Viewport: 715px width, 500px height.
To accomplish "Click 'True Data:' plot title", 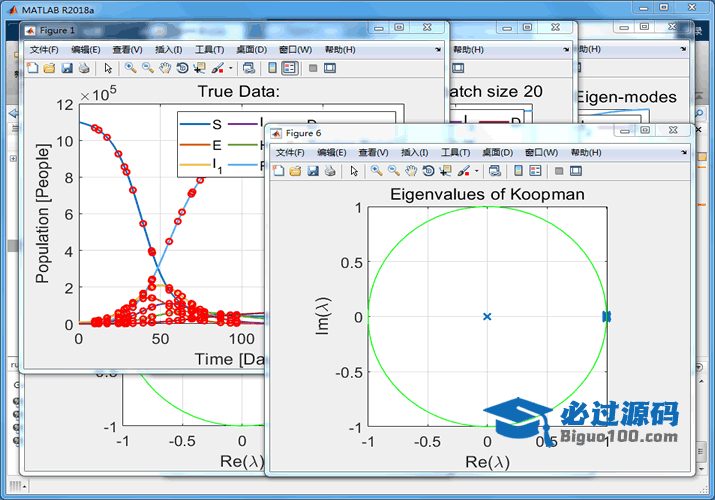I will click(x=238, y=92).
